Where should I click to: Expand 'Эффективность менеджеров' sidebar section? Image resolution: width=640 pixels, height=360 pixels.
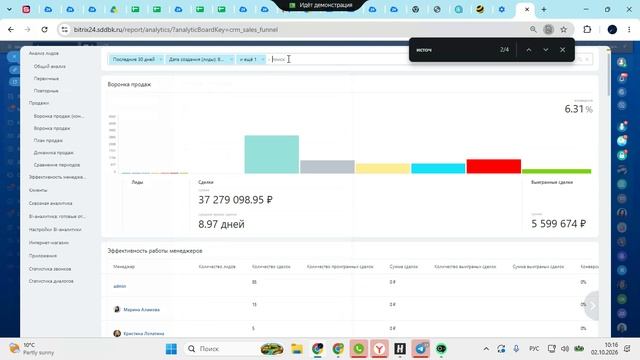click(57, 177)
